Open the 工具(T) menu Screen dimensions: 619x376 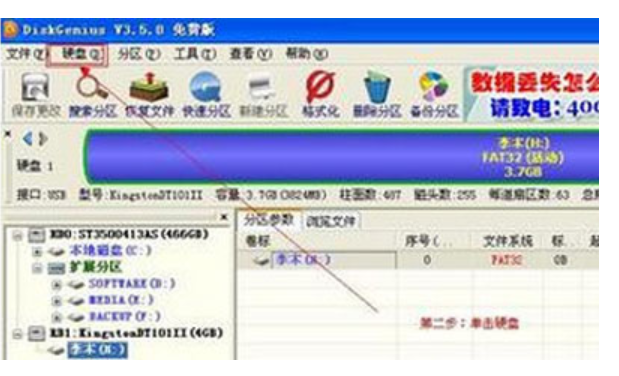point(195,54)
